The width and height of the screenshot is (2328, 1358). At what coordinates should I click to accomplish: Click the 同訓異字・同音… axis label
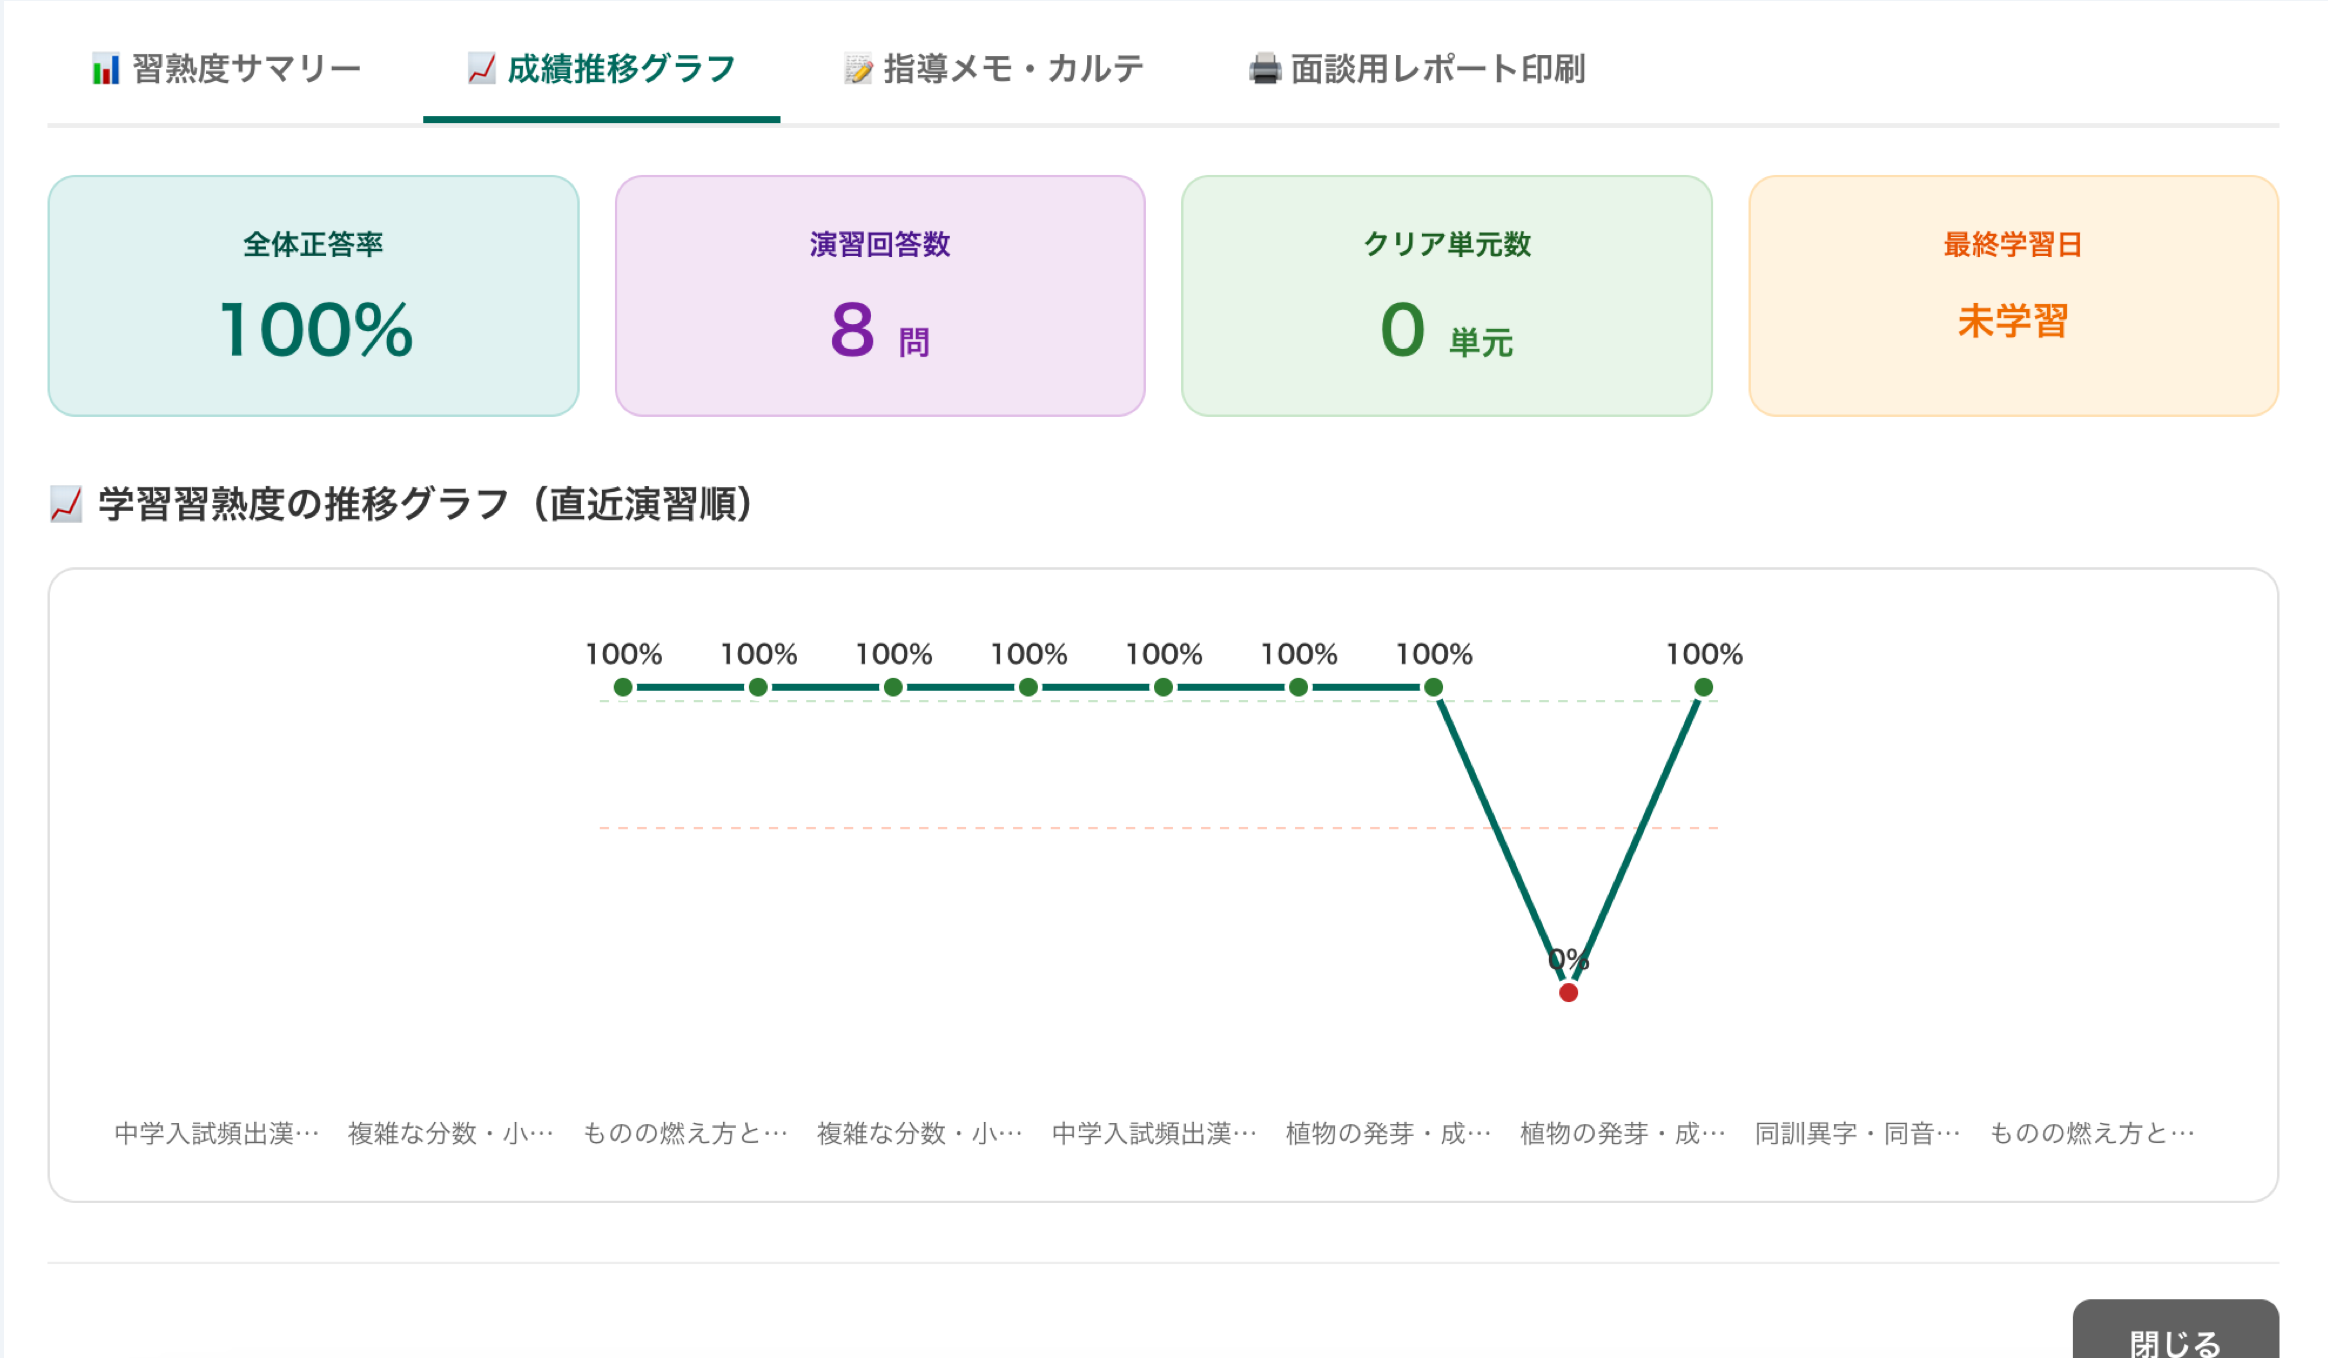(x=1858, y=1133)
